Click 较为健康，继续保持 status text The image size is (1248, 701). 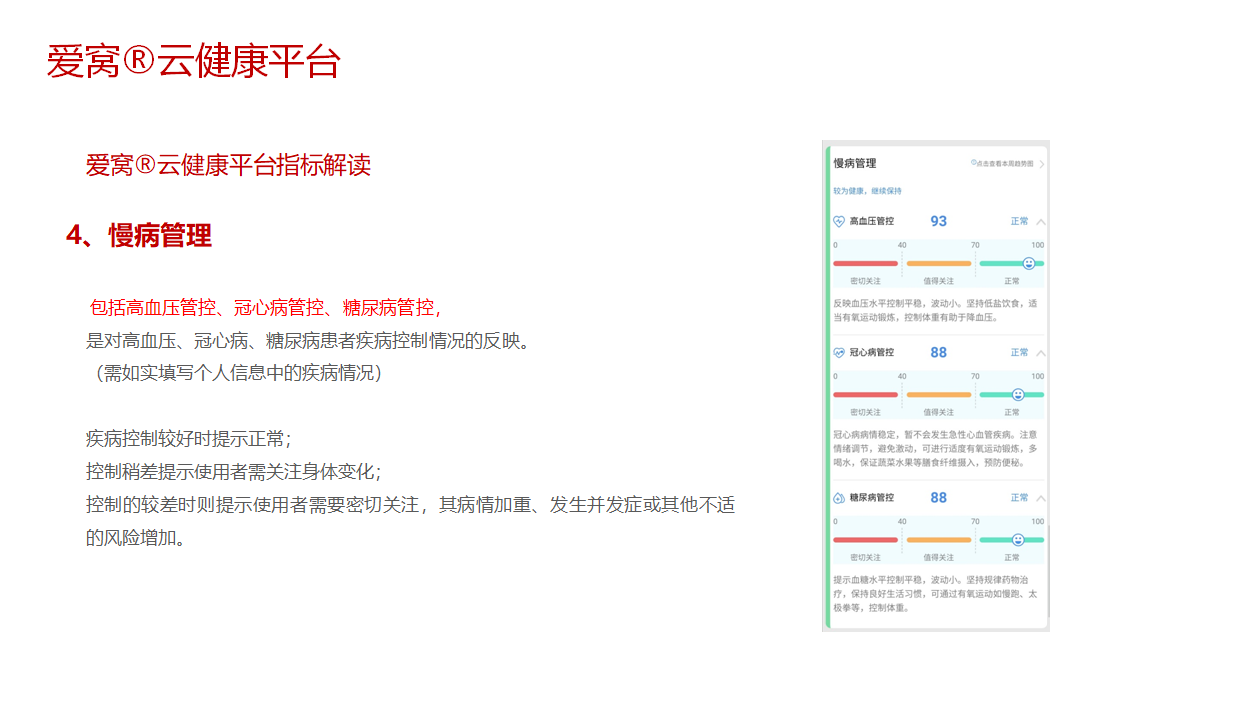(x=867, y=190)
